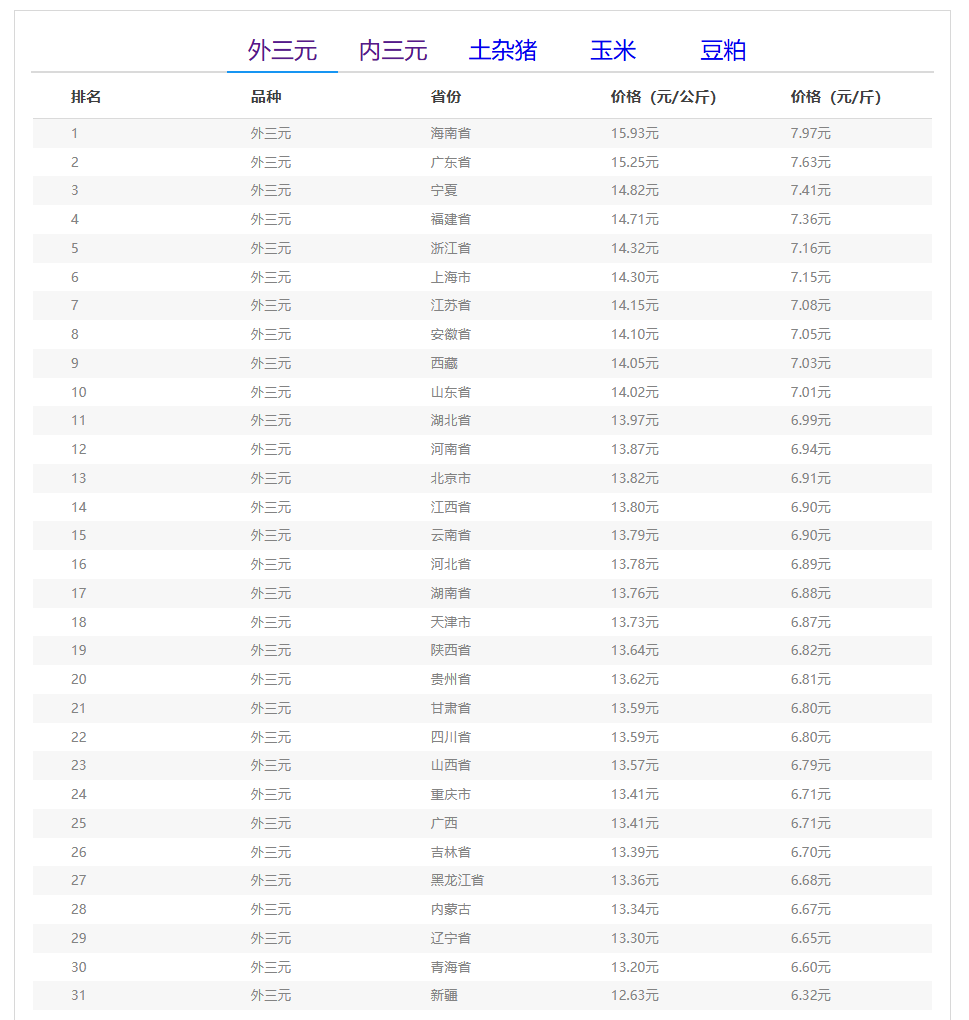Click the 15.93元 price value

[635, 133]
